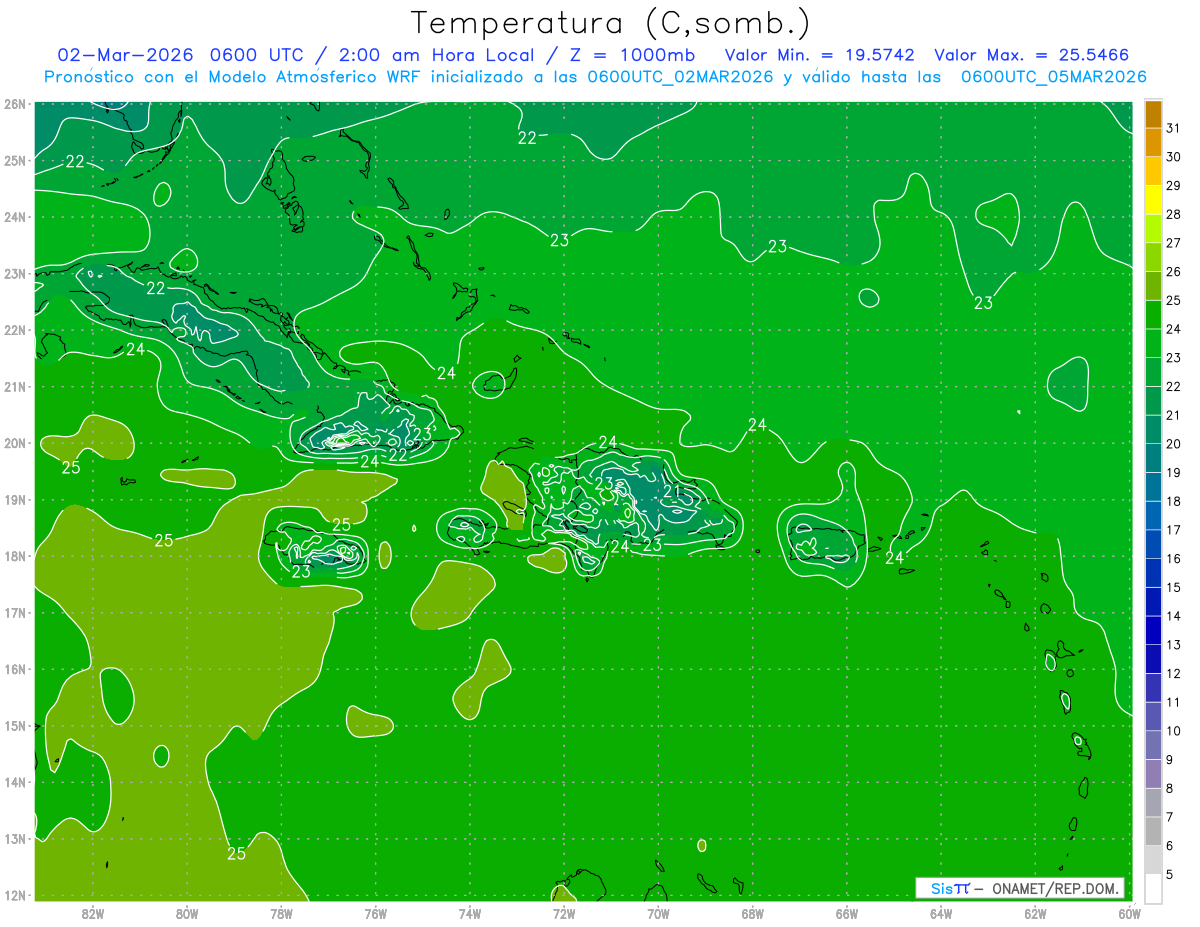Click the 70W longitude axis label
1200x927 pixels.
tap(658, 913)
